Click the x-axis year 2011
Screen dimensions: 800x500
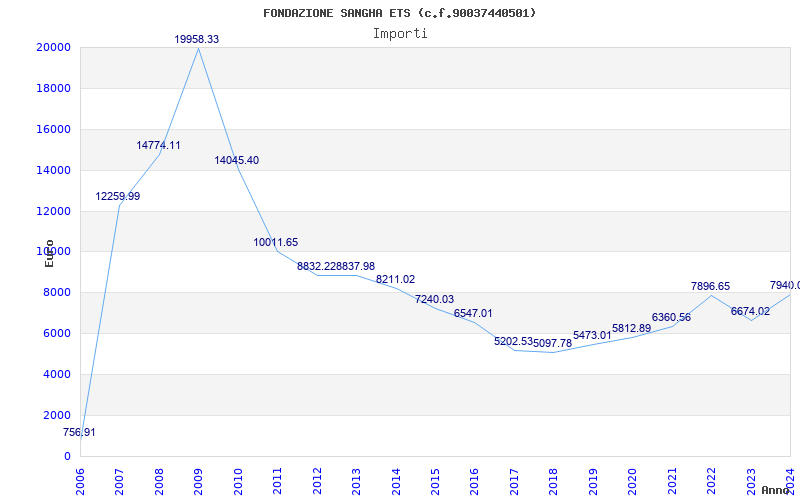278,482
